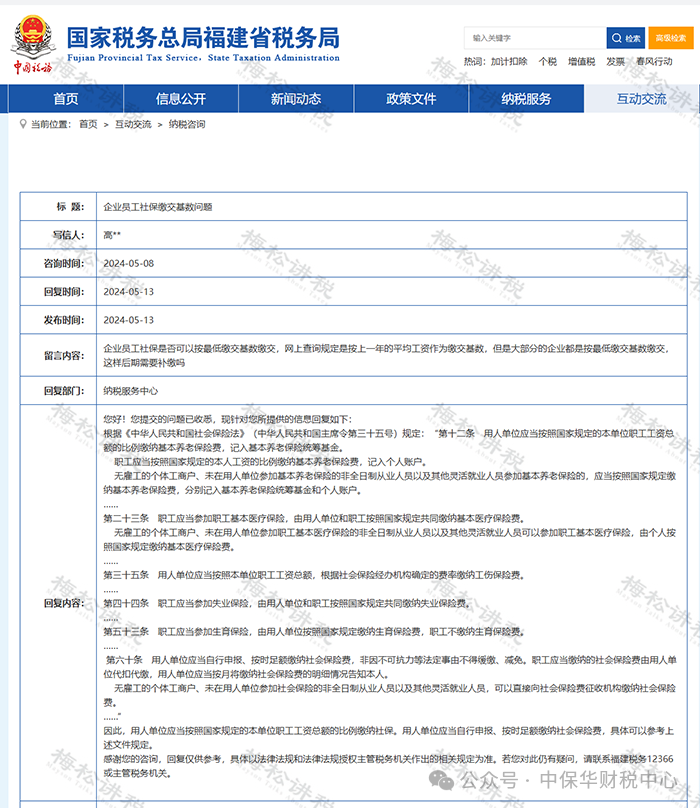
Task: Select the reply paragraph starting 第二十三条
Action: click(314, 518)
